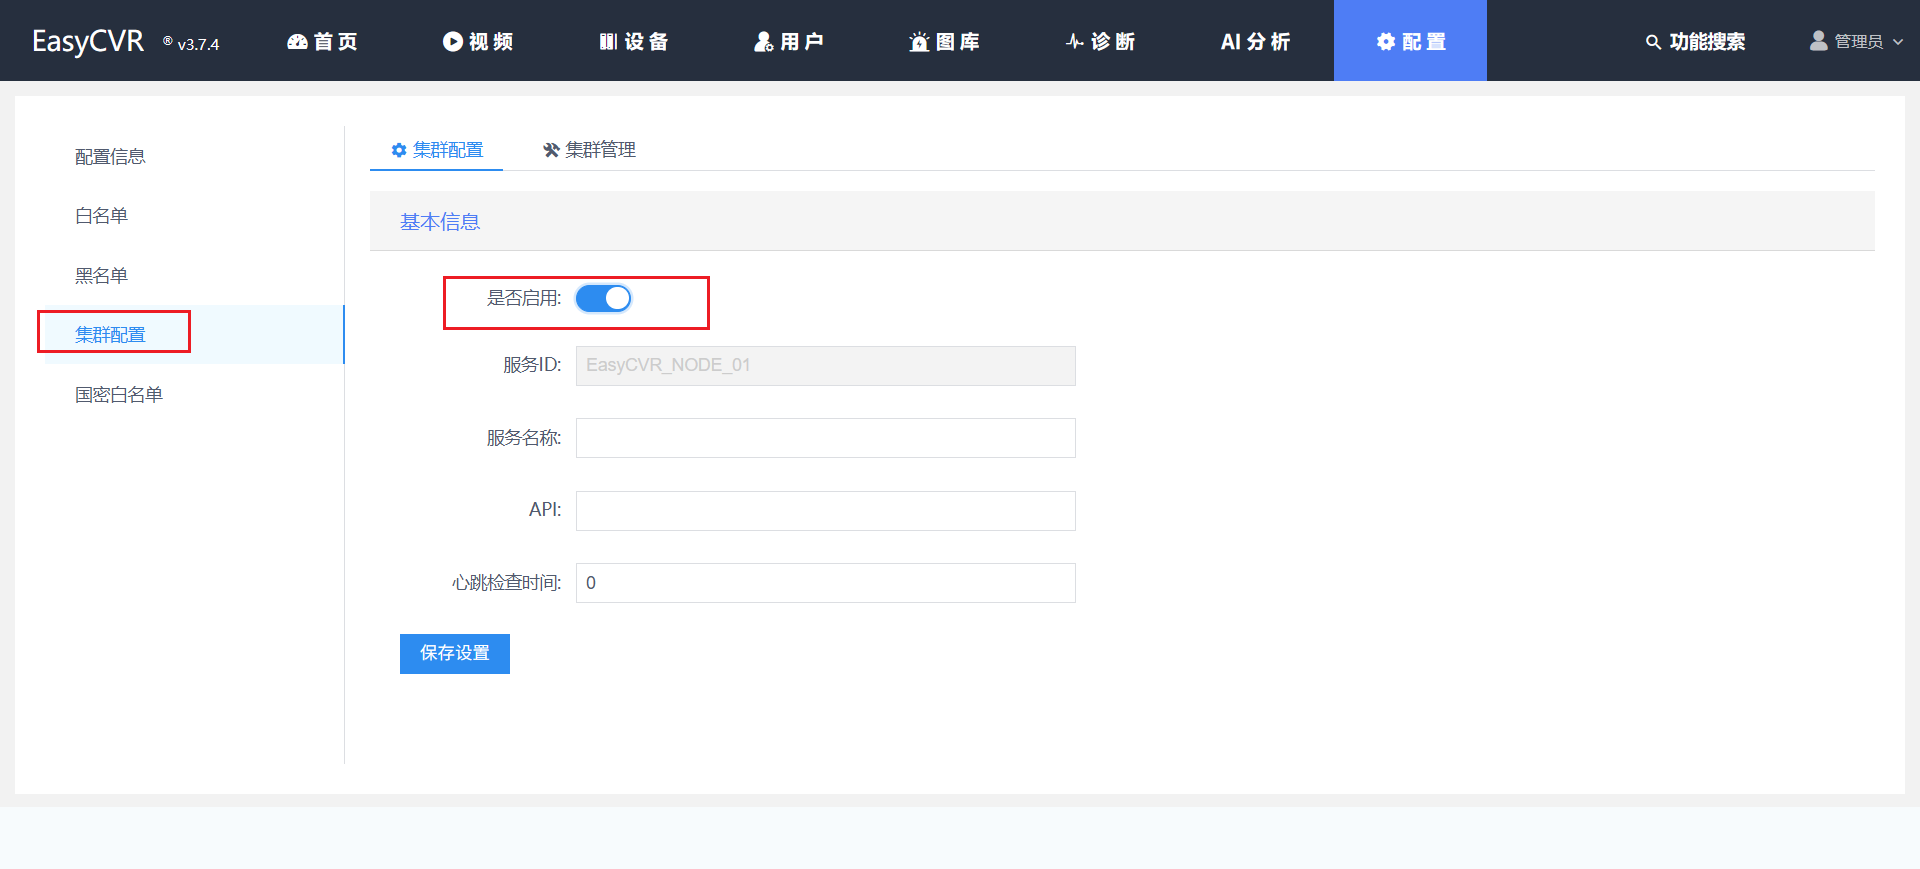
Task: Focus the 心跳检查时间 input field
Action: pos(825,583)
